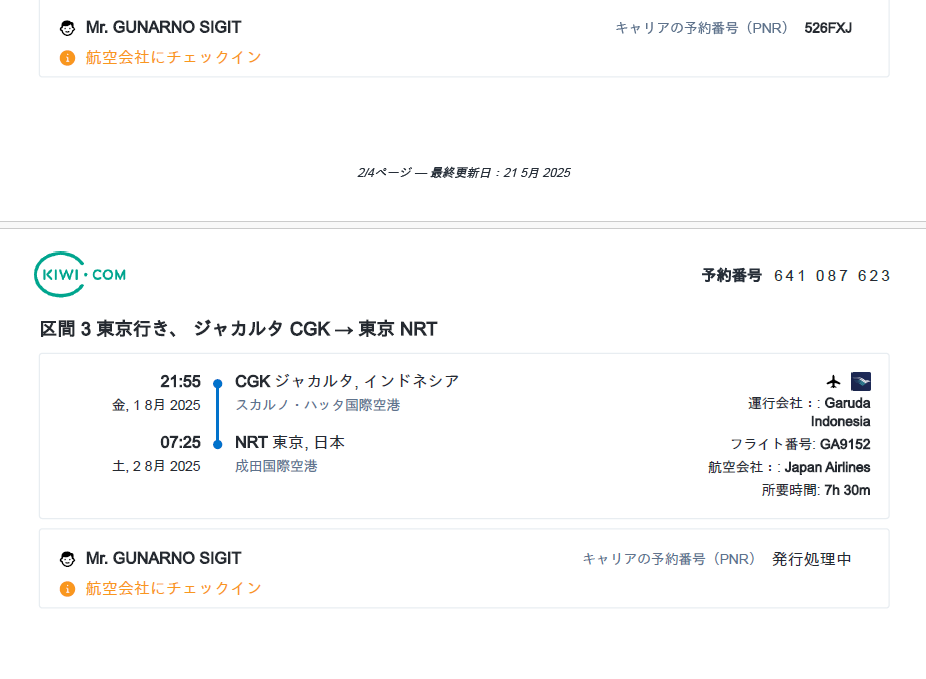Click the booking number 641 087 623
This screenshot has width=926, height=679.
[831, 276]
